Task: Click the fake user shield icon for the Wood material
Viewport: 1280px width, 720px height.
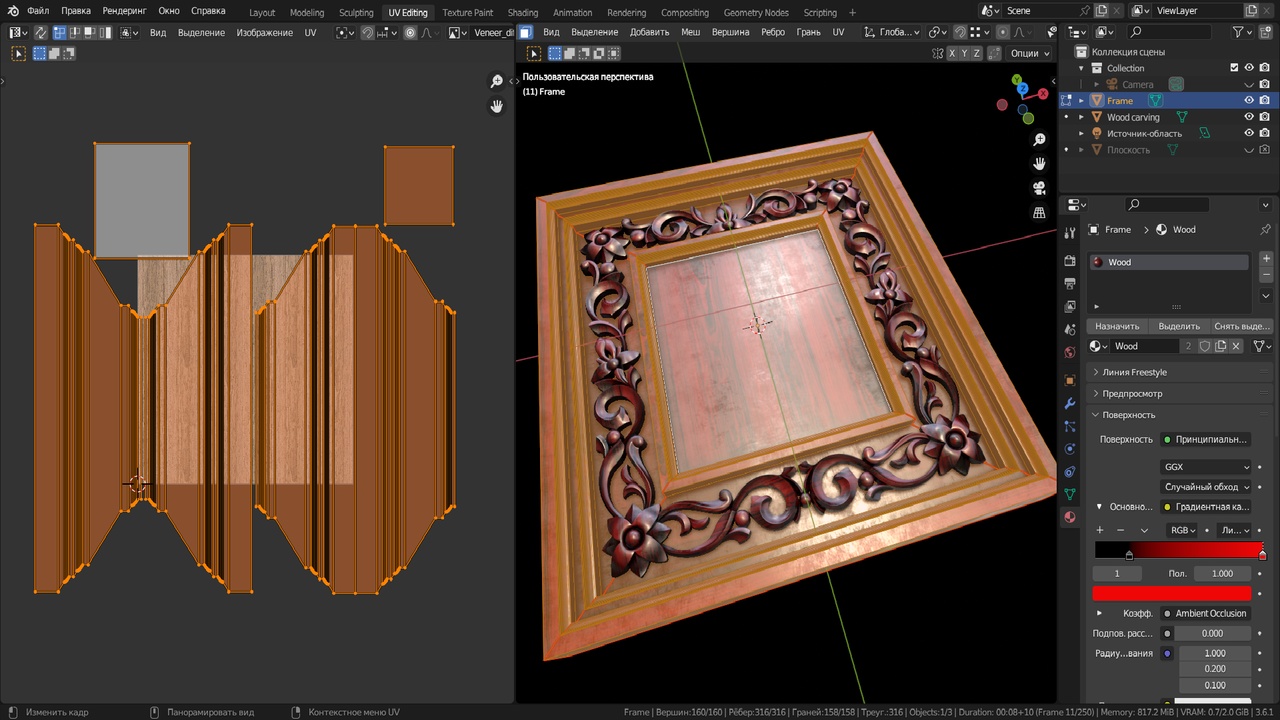Action: click(x=1205, y=346)
